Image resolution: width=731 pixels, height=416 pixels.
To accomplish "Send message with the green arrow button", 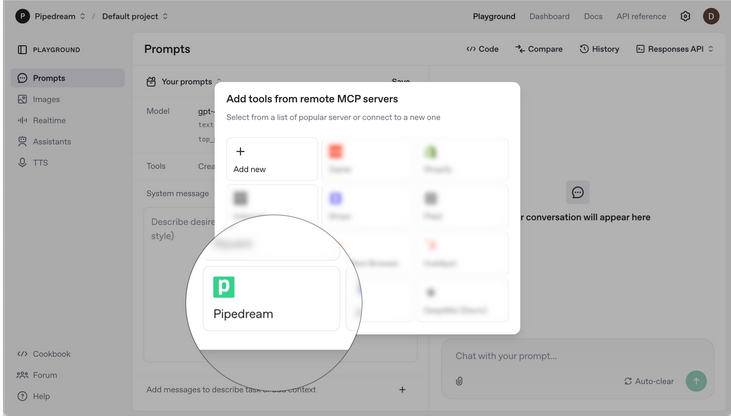I will (x=696, y=381).
